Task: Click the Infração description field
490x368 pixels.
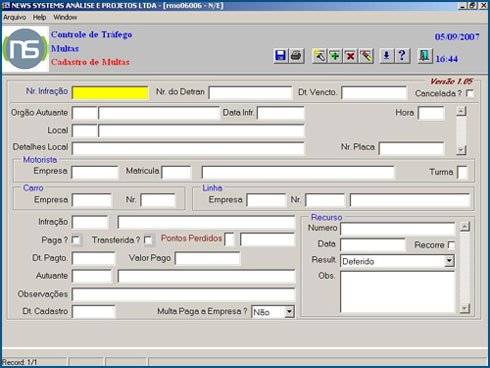Action: pos(206,222)
